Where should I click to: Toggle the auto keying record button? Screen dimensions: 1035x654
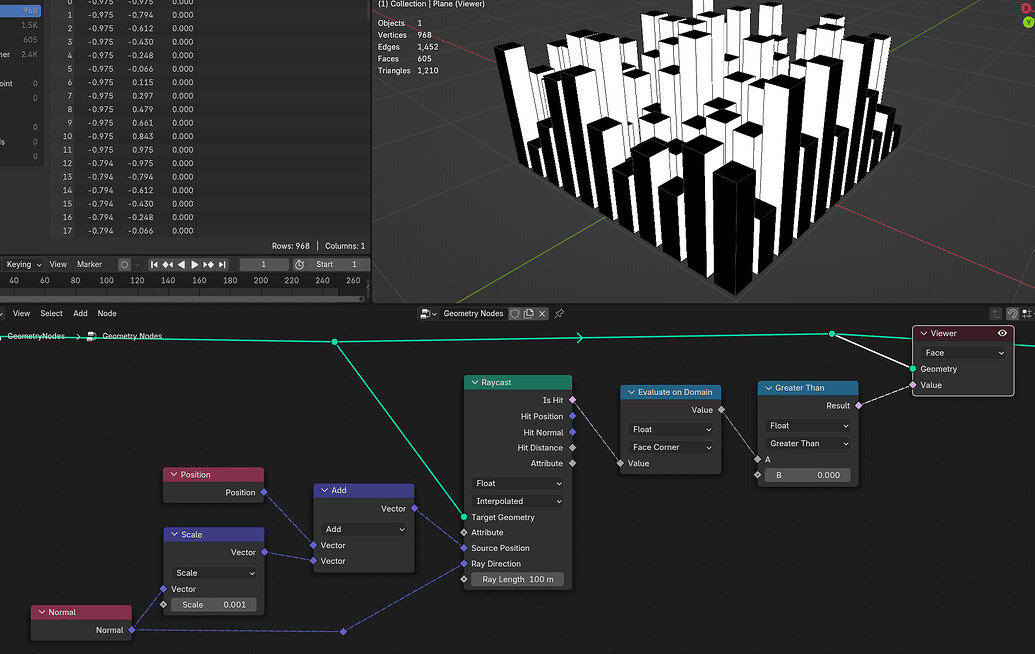[x=124, y=265]
